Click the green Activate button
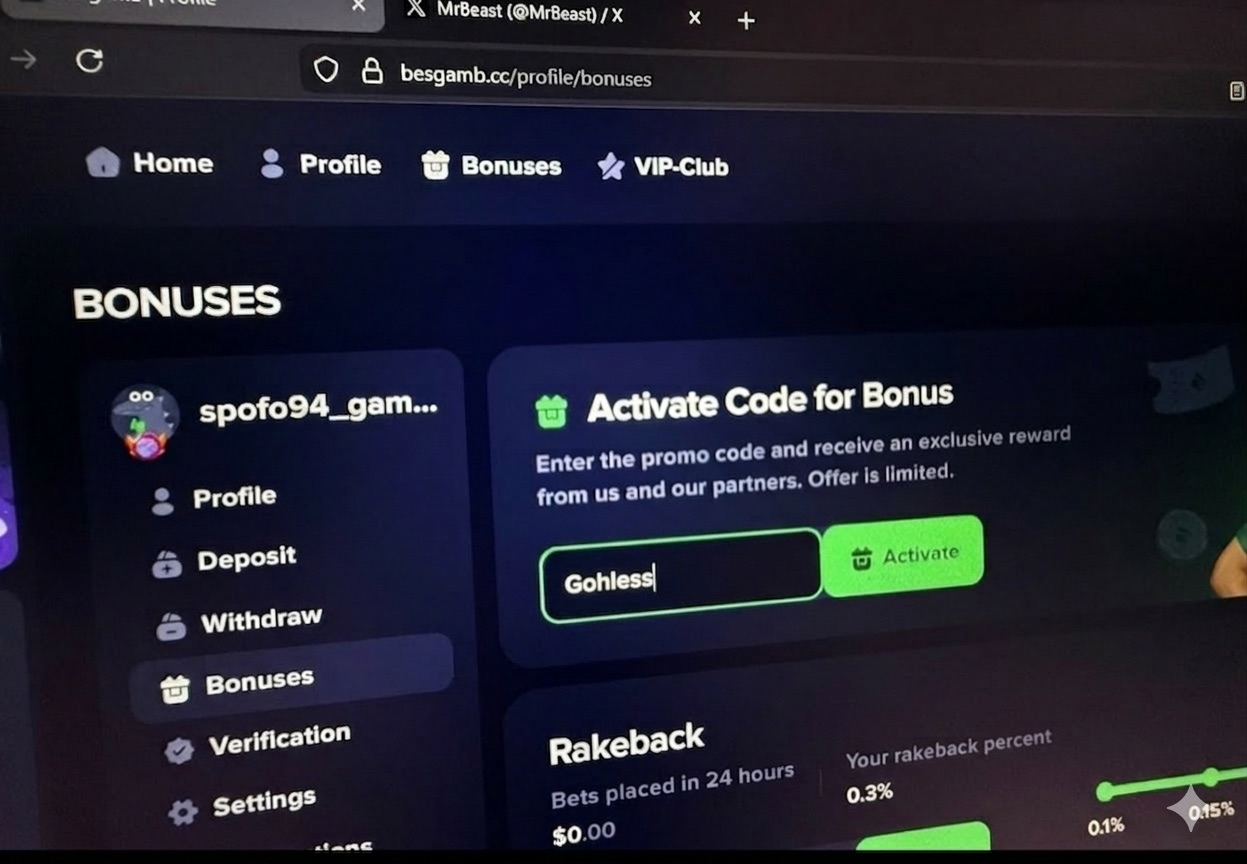 tap(903, 556)
